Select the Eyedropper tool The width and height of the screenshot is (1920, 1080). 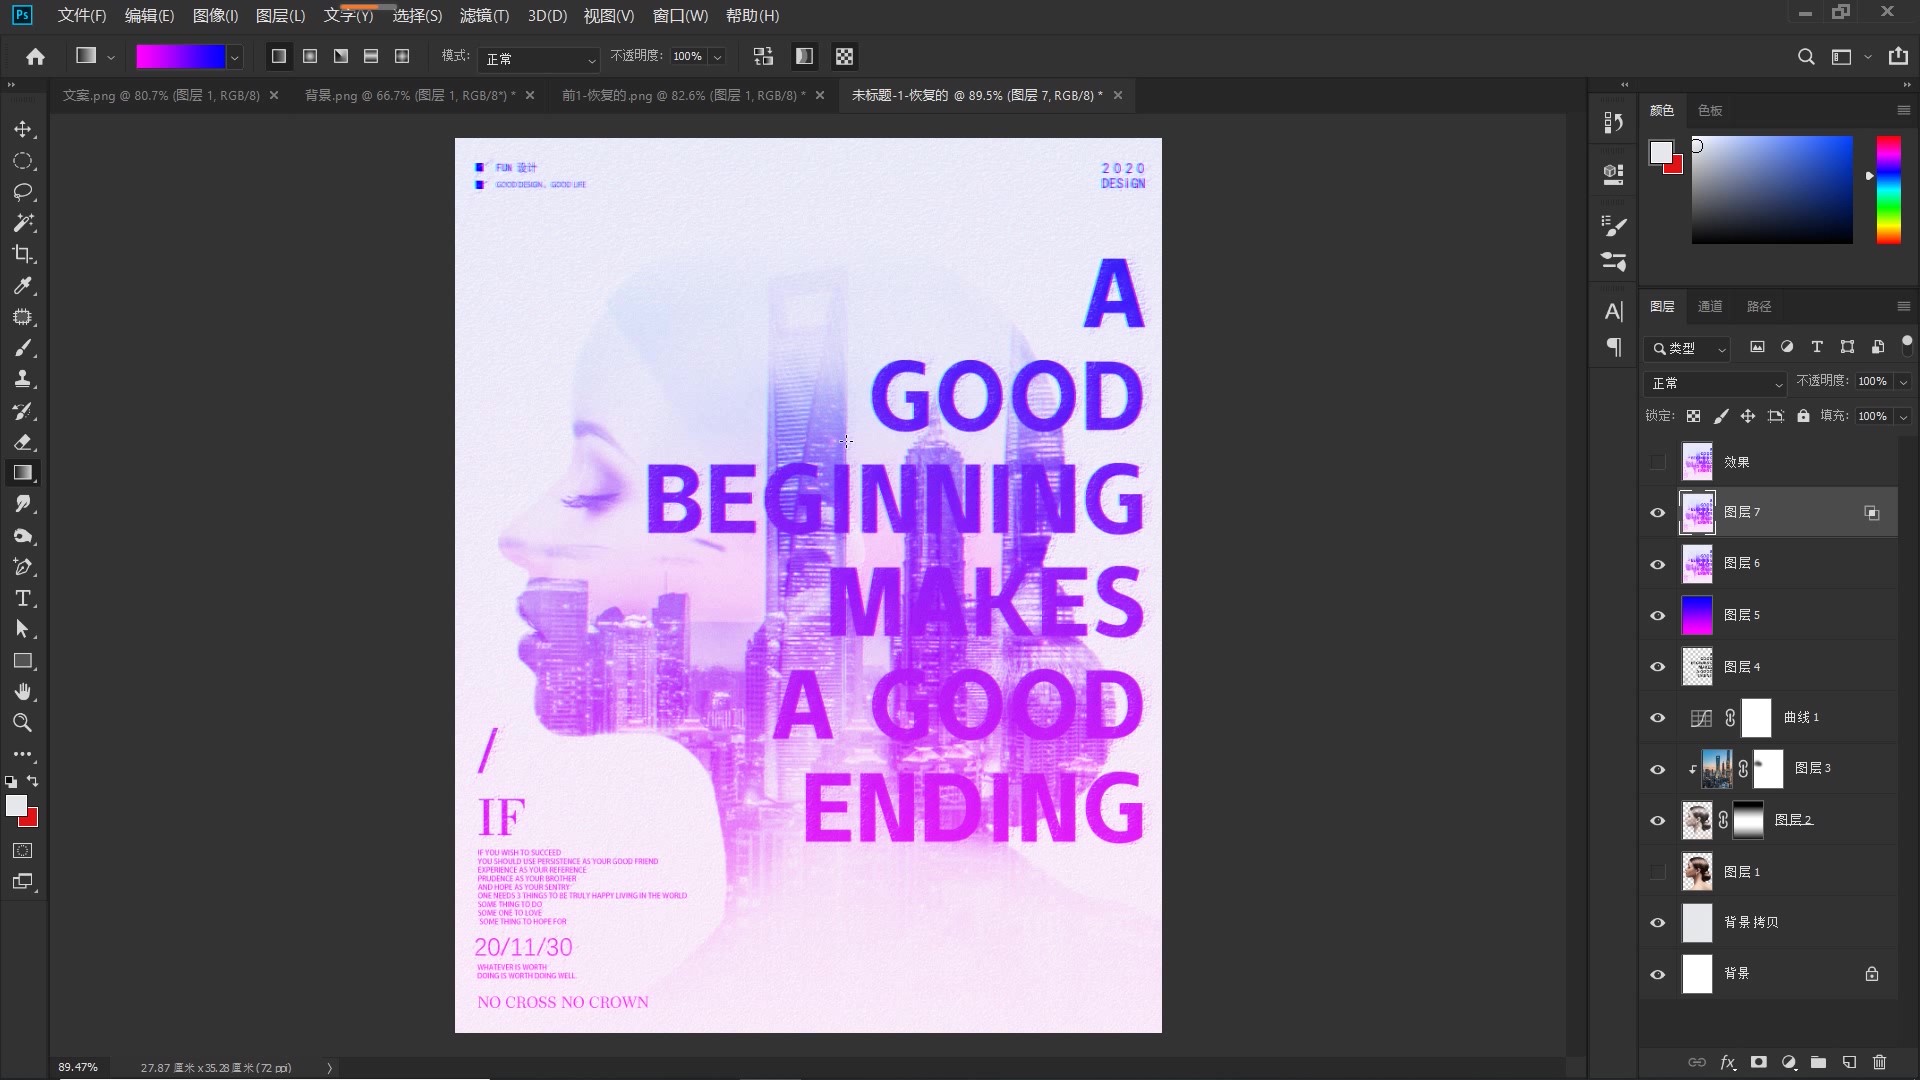coord(23,286)
